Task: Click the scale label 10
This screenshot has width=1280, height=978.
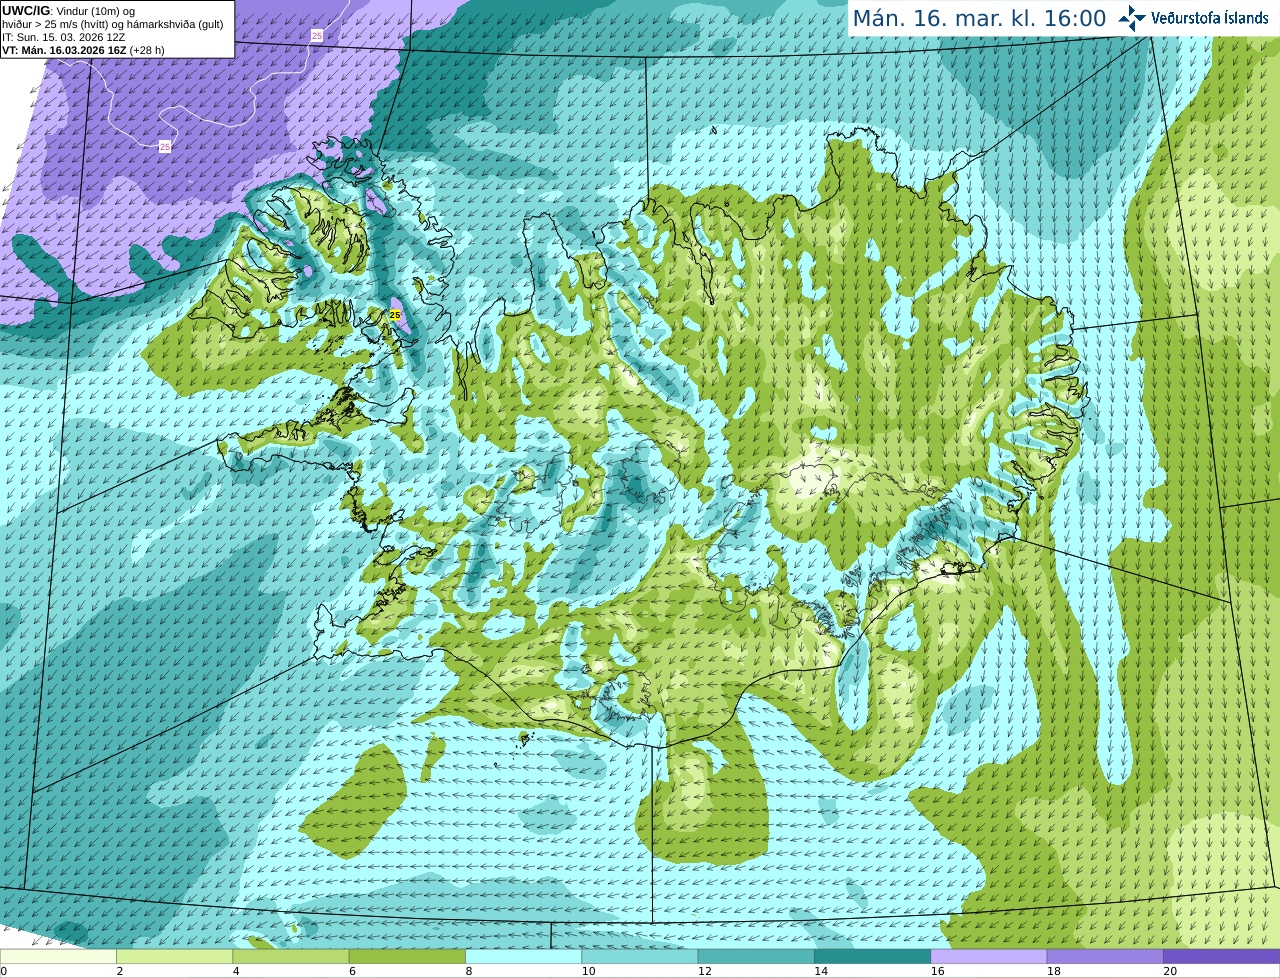Action: pos(588,971)
